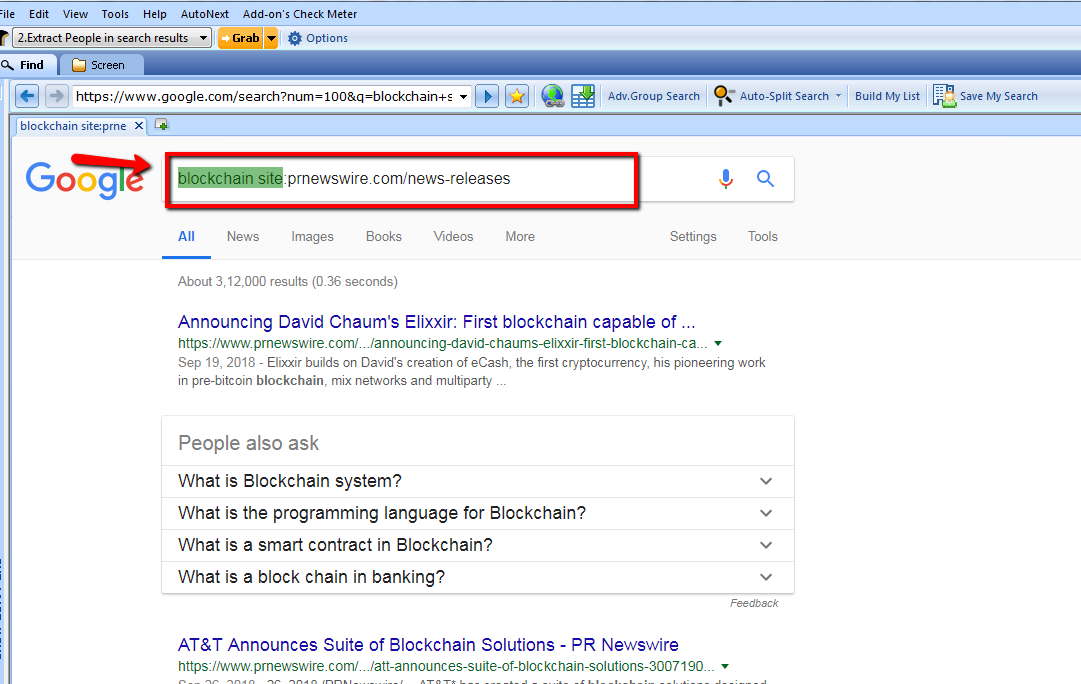
Task: Click the star favorites icon
Action: tap(516, 96)
